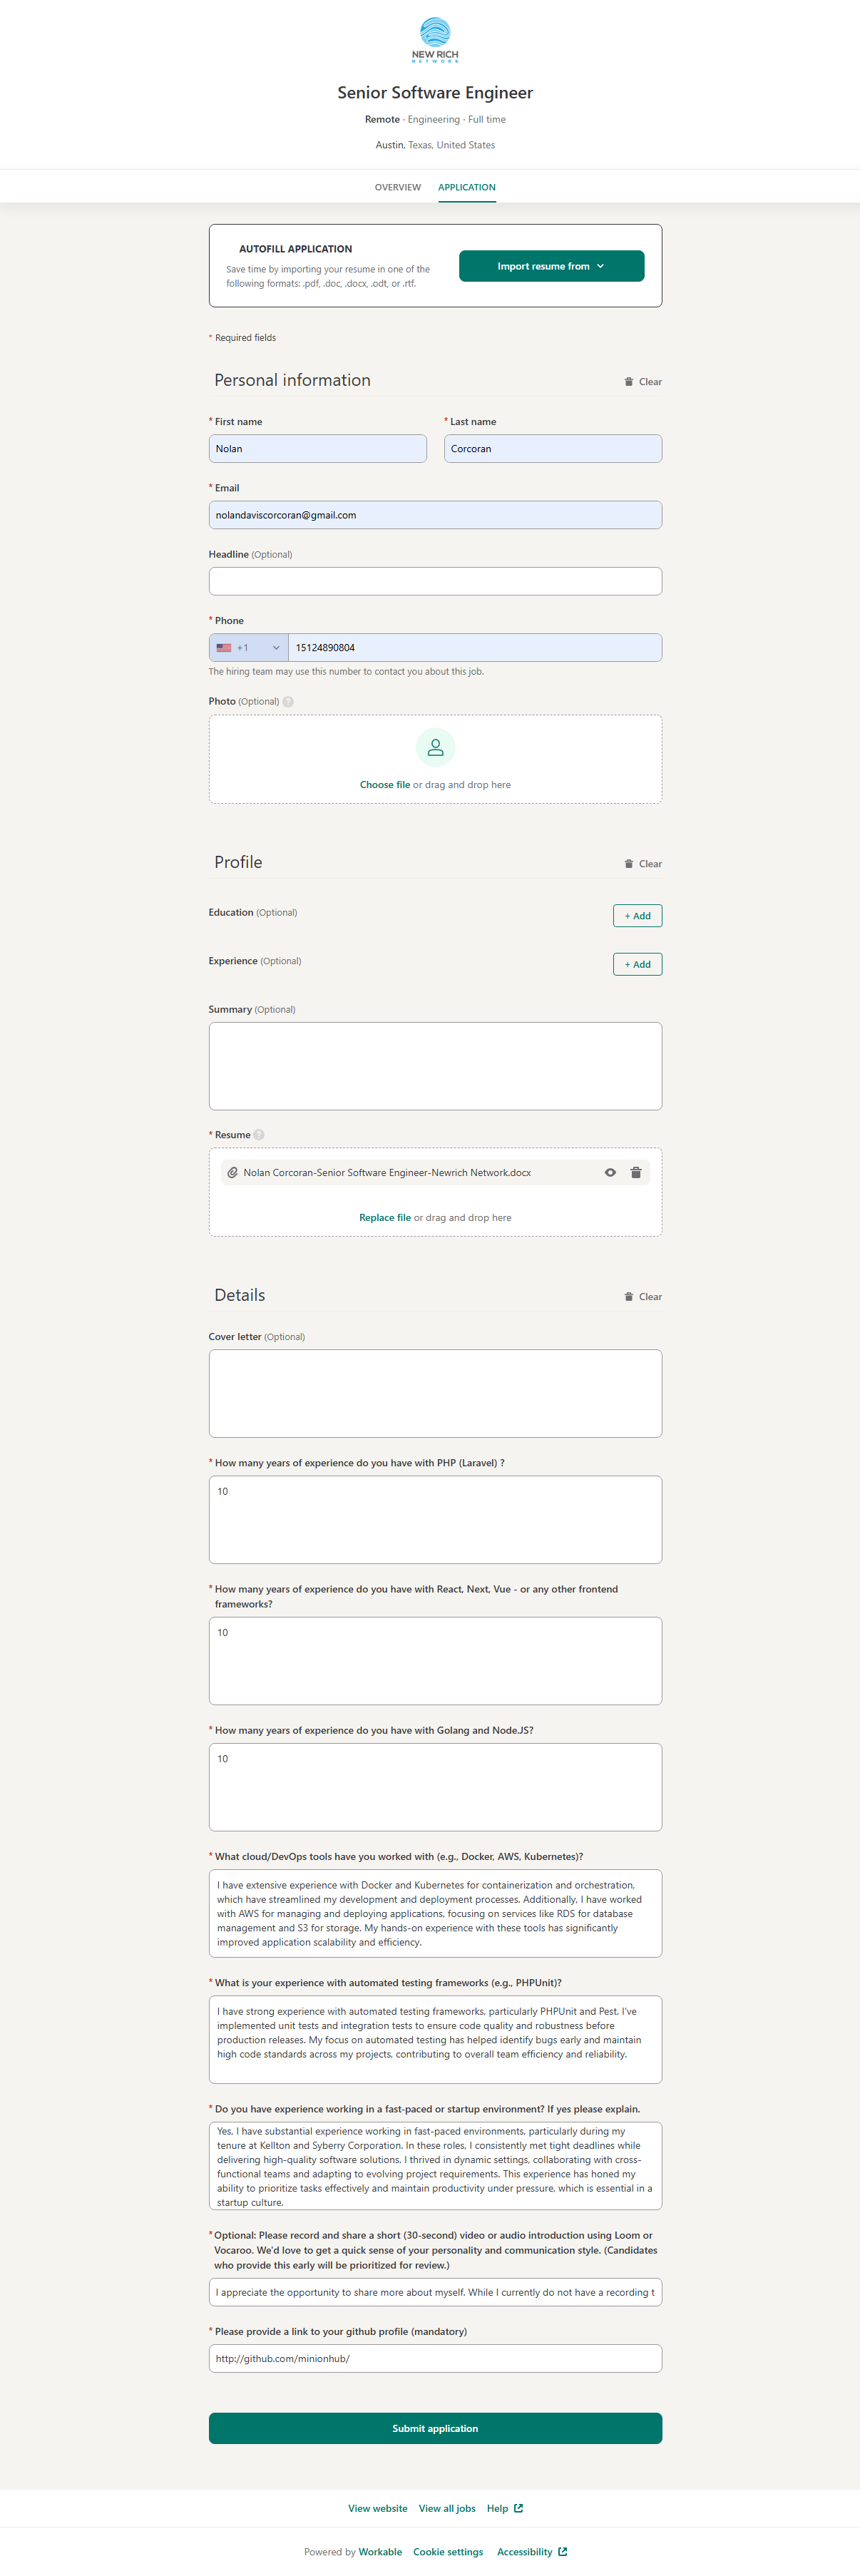Add an Experience entry

637,965
